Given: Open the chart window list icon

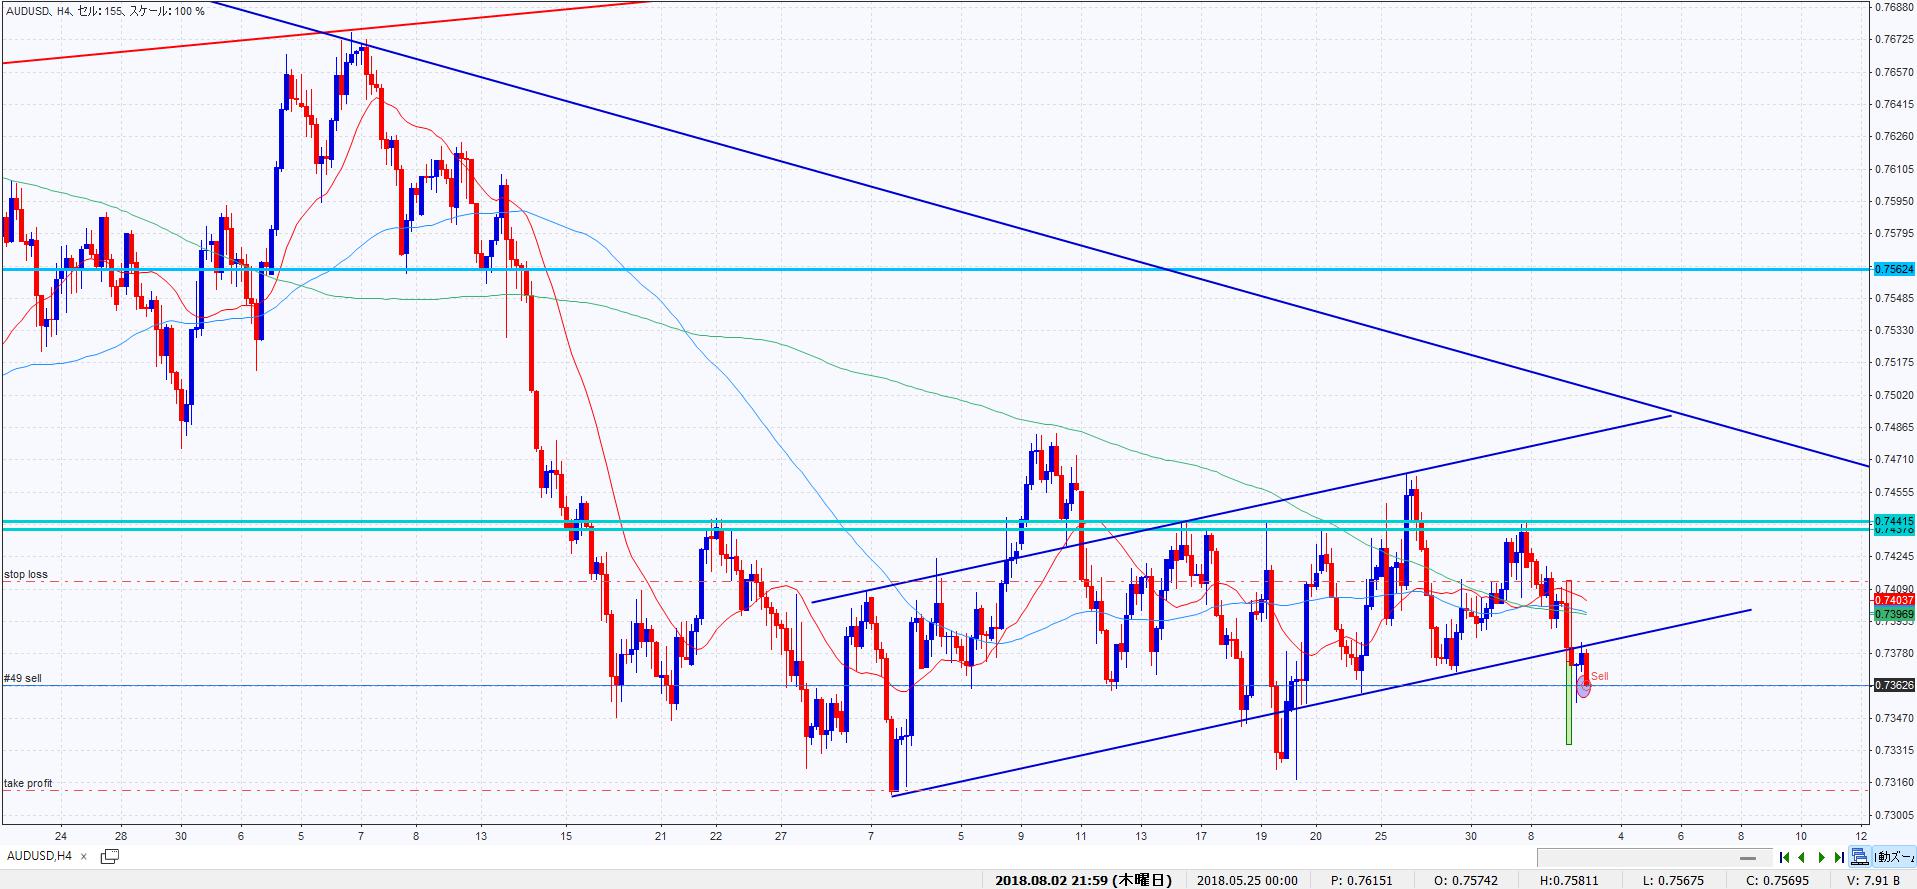Looking at the screenshot, I should pos(110,856).
